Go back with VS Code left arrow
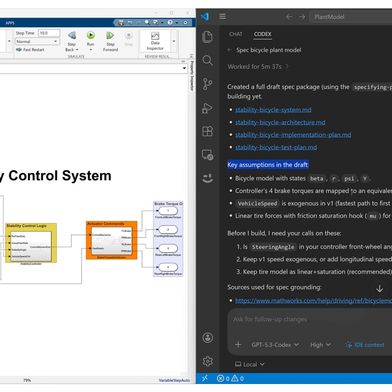This screenshot has height=392, width=392. click(289, 17)
